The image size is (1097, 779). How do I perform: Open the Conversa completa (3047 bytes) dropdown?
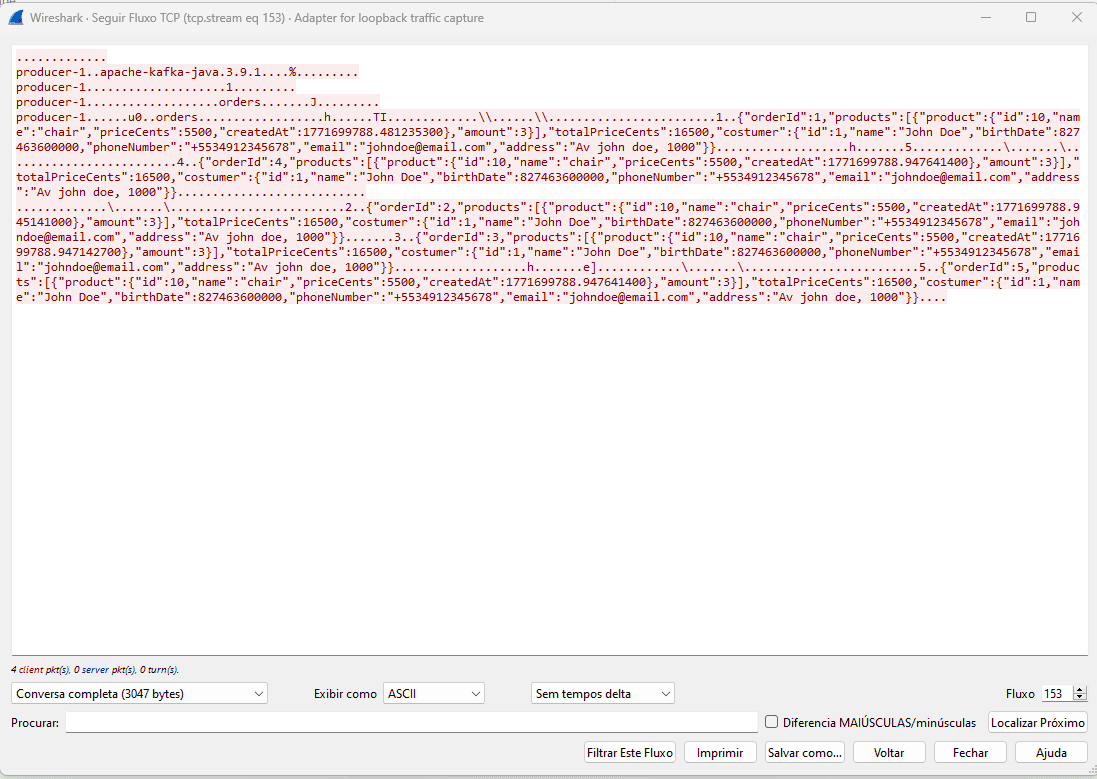[x=139, y=694]
